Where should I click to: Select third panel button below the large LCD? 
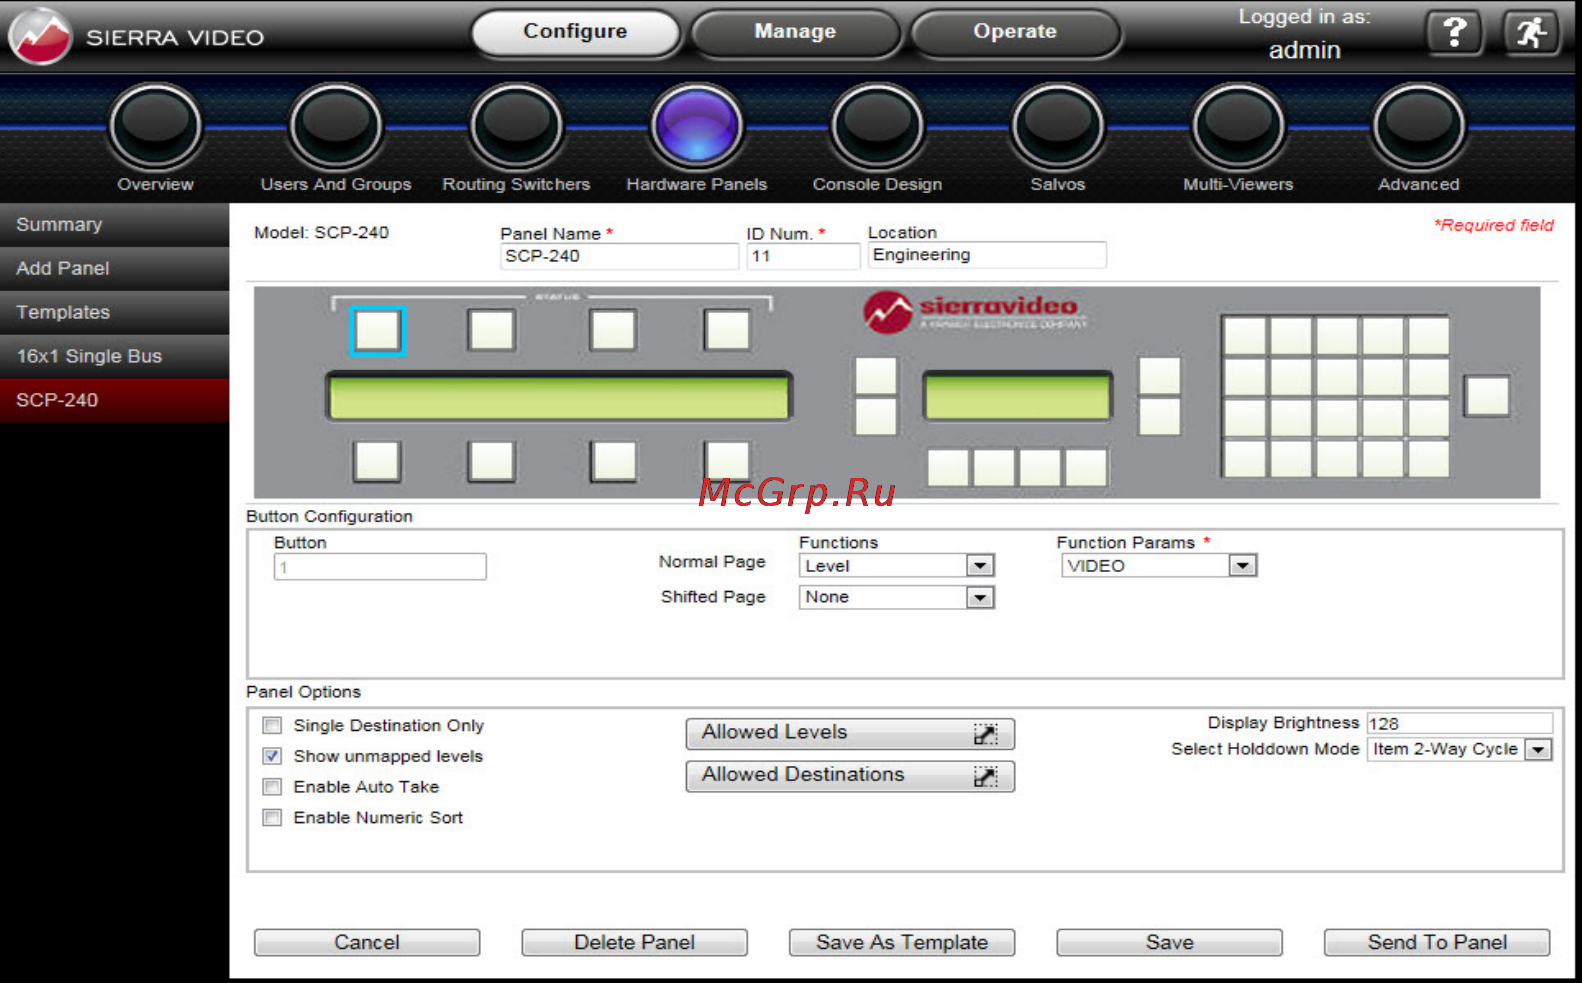point(613,462)
